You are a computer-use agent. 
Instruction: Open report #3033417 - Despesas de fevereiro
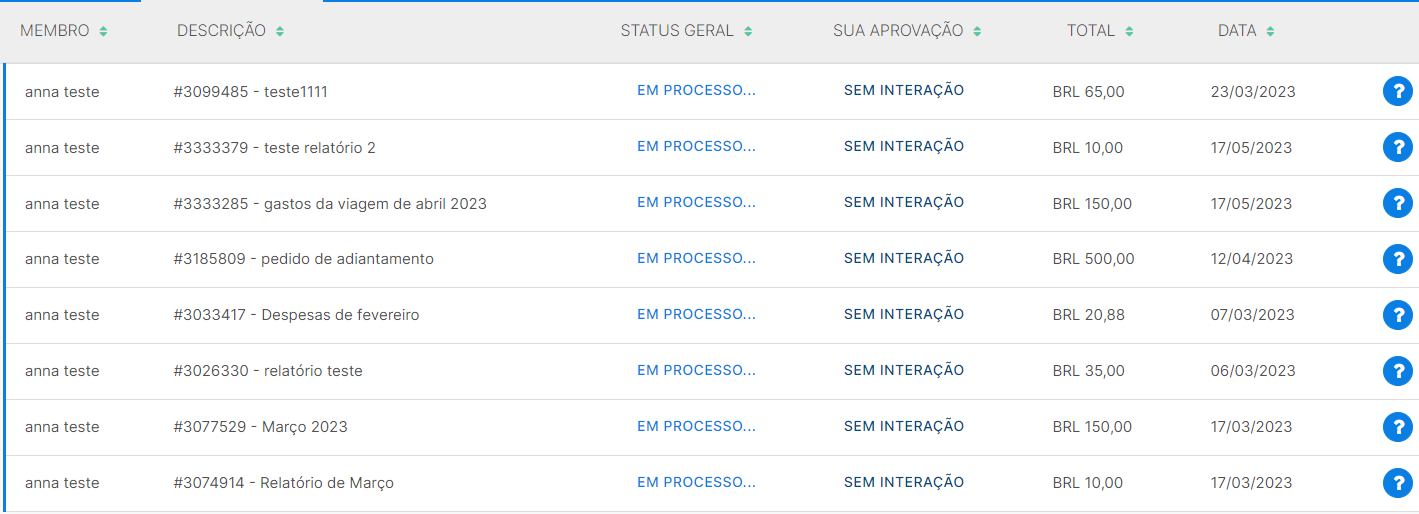pyautogui.click(x=296, y=315)
